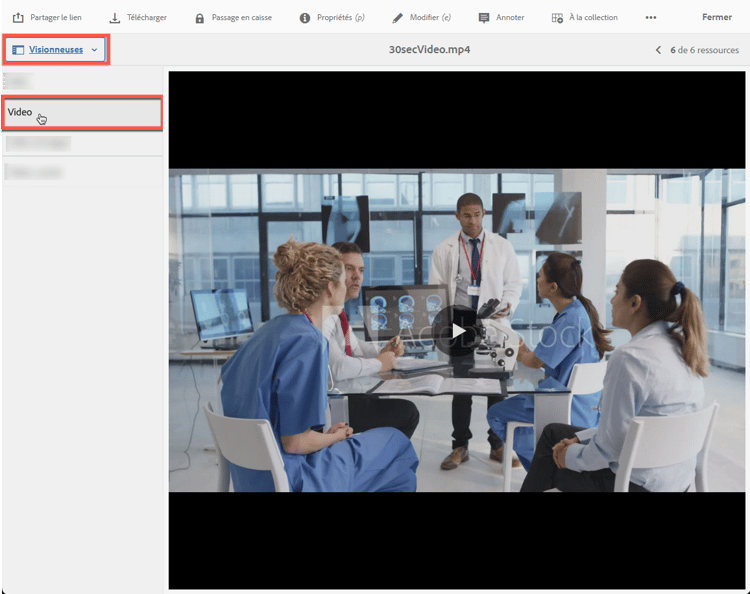Click the À la collection icon

point(557,18)
